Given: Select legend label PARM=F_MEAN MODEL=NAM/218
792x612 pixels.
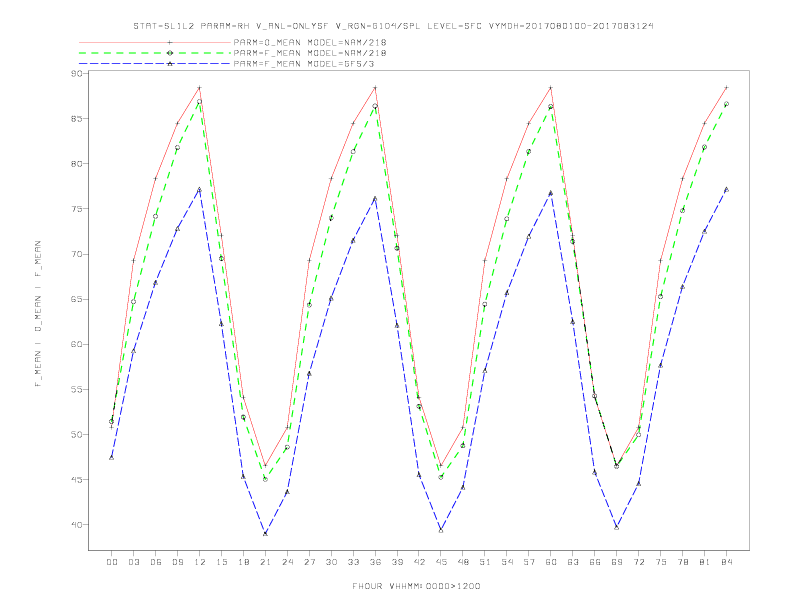Looking at the screenshot, I should (x=310, y=53).
